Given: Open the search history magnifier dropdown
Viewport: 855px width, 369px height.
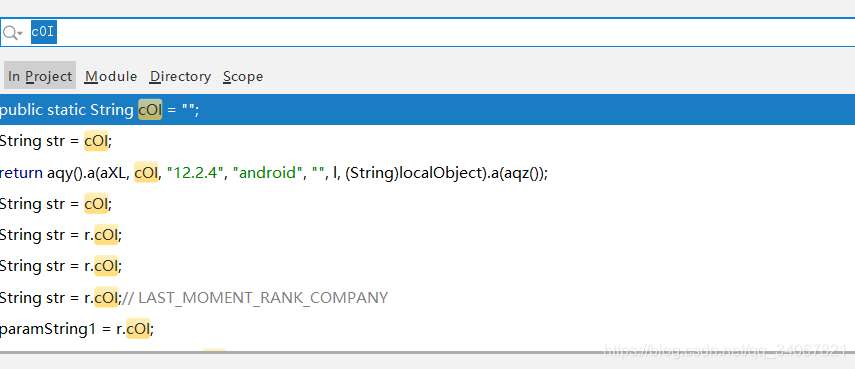Looking at the screenshot, I should coord(12,33).
